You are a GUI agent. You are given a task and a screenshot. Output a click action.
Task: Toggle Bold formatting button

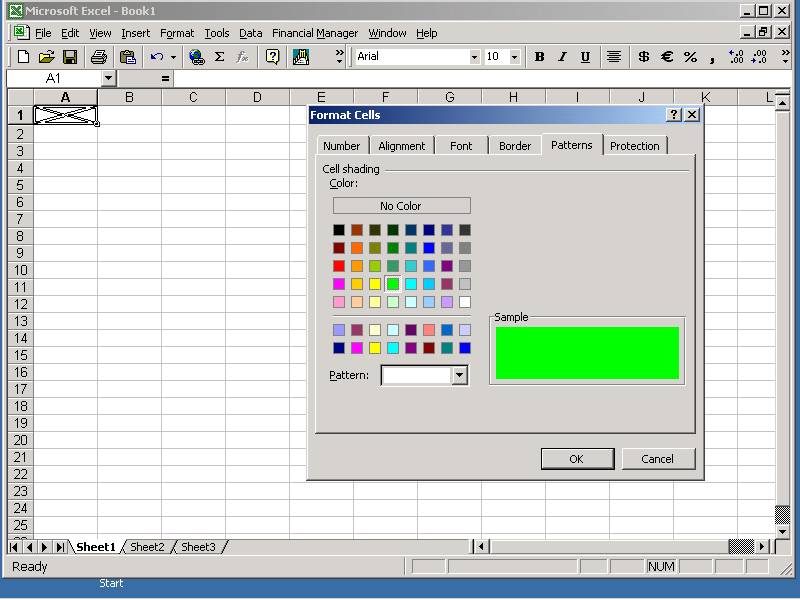[x=540, y=57]
